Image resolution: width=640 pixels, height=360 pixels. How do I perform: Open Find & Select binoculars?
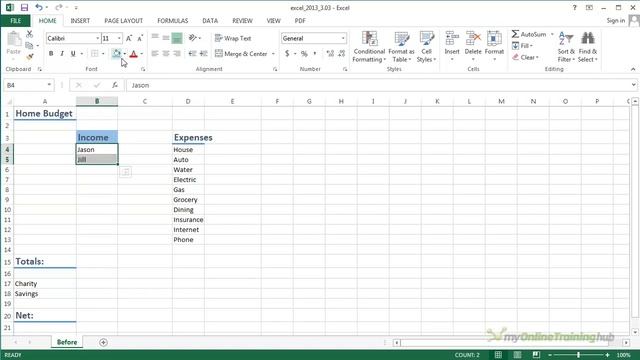click(x=588, y=47)
